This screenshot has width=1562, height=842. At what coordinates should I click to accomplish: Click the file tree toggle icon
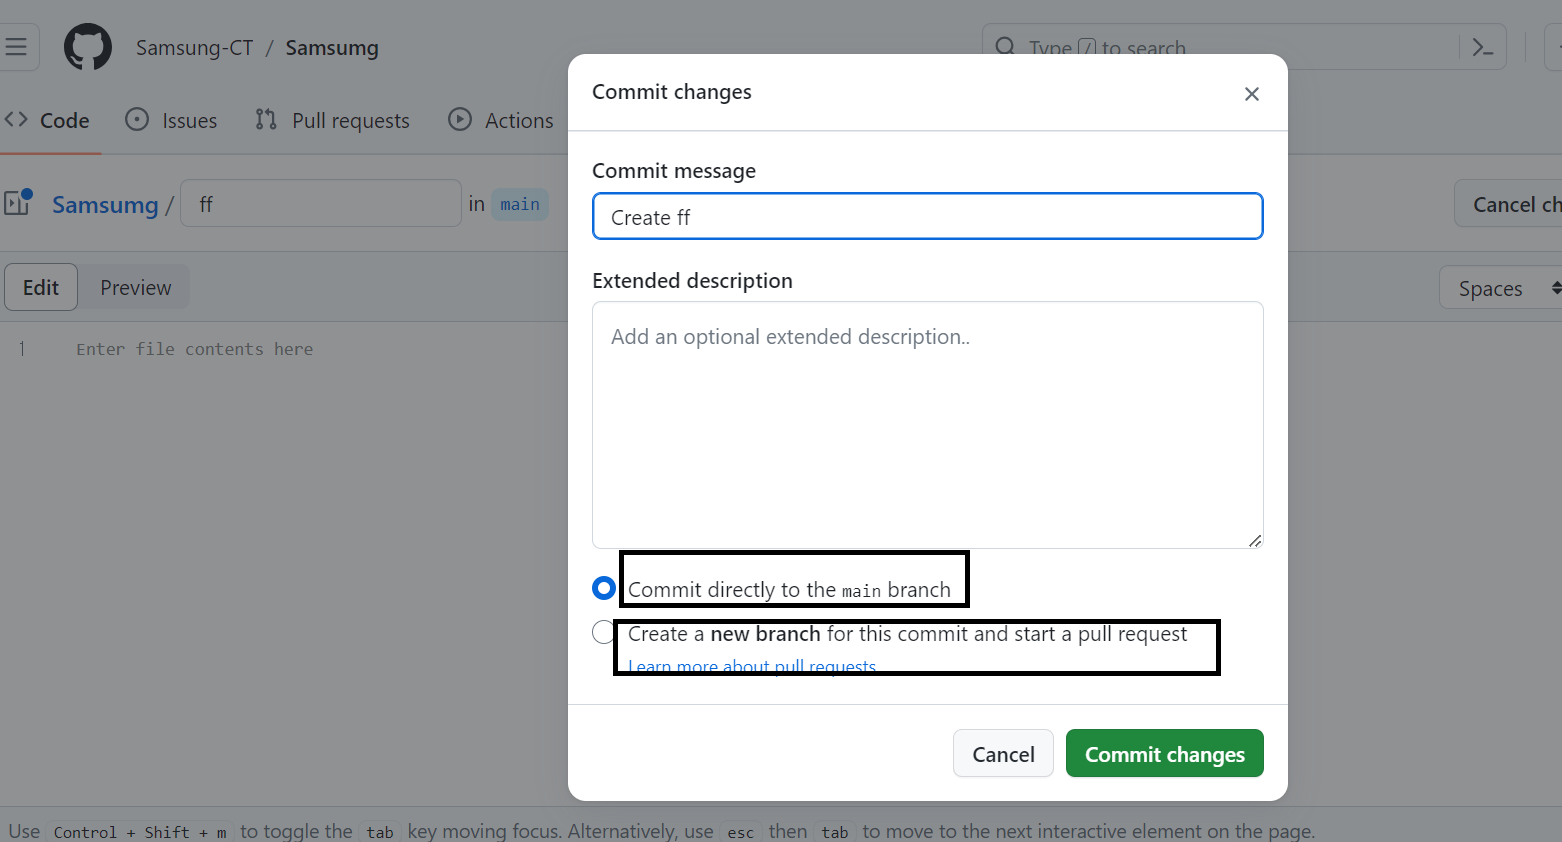pos(18,203)
